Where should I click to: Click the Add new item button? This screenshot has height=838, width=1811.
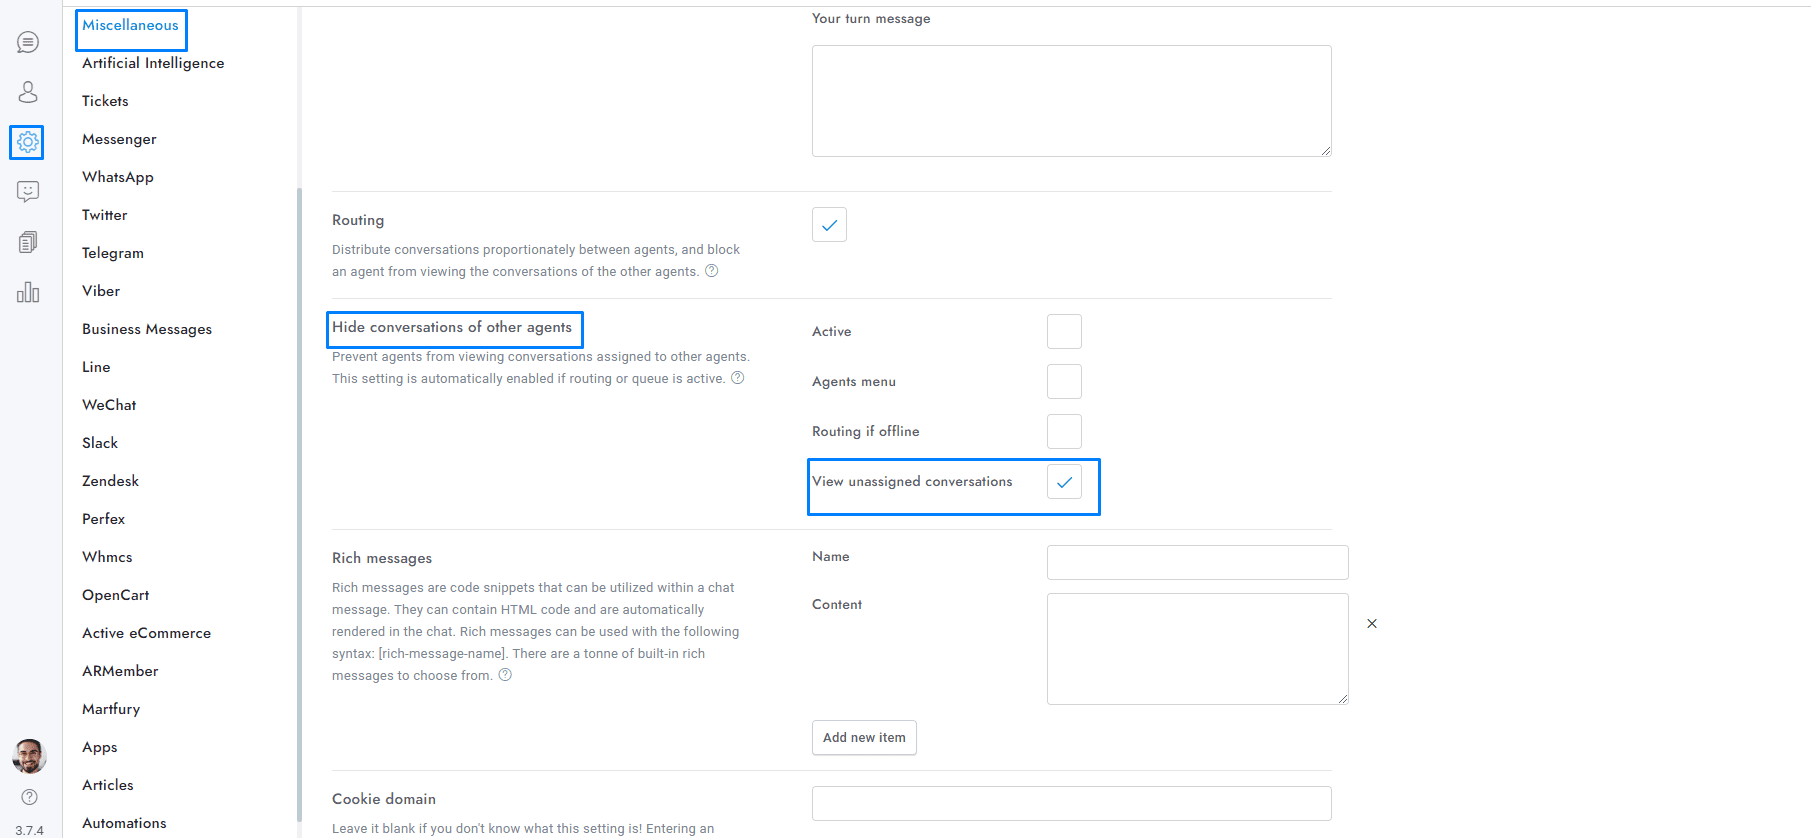(x=864, y=738)
